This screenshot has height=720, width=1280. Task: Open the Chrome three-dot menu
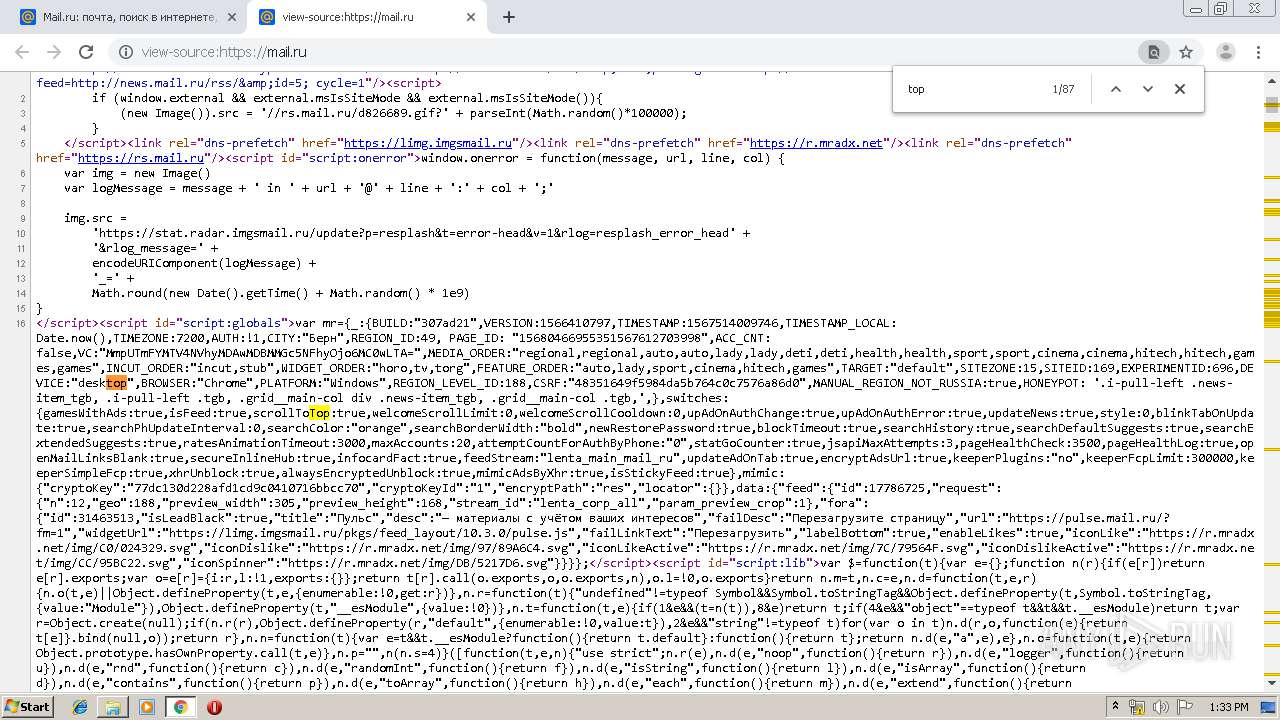click(x=1258, y=52)
